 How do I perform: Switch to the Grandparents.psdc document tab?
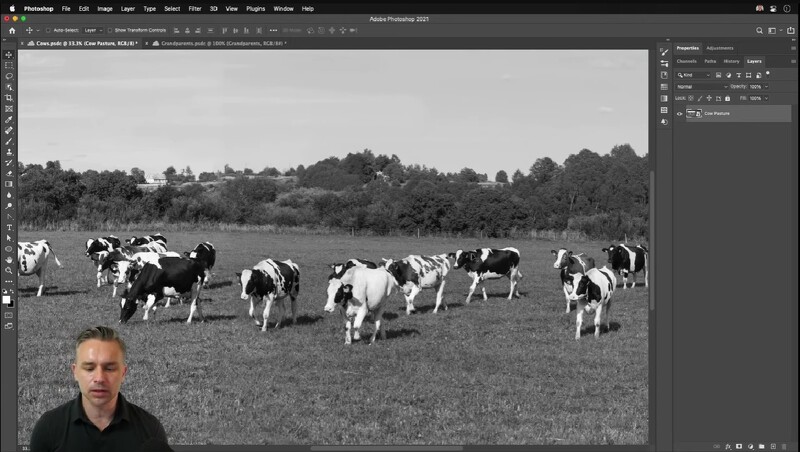[216, 43]
